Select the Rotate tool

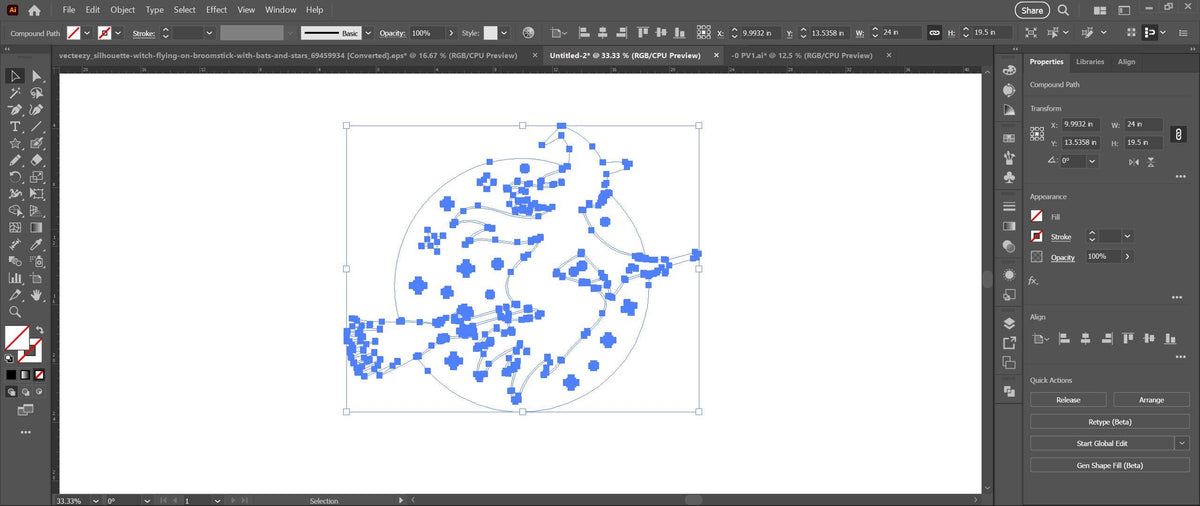click(x=16, y=177)
